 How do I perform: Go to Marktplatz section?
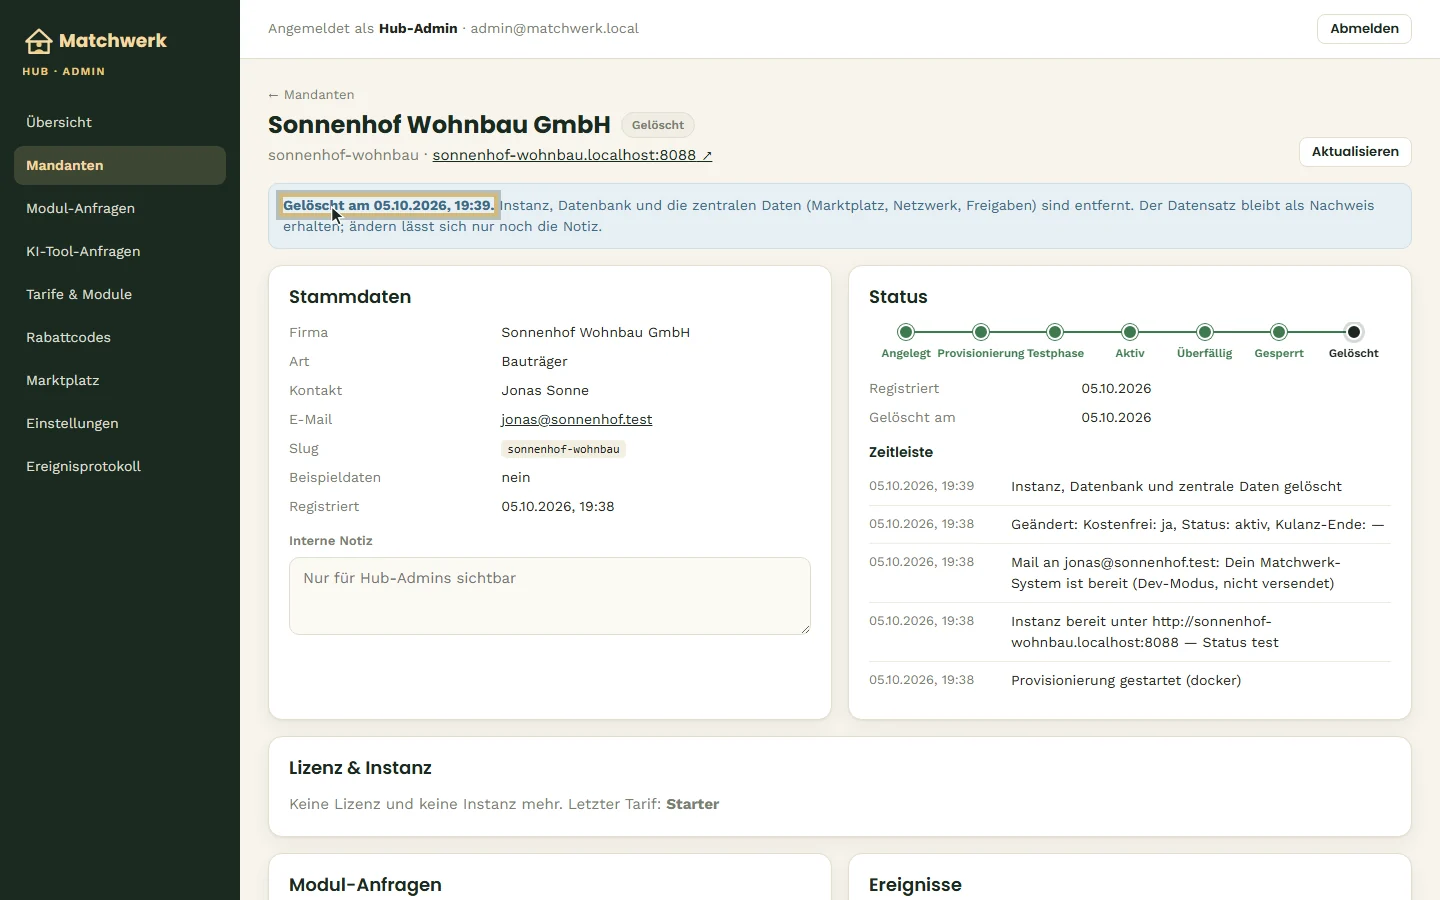[120, 380]
